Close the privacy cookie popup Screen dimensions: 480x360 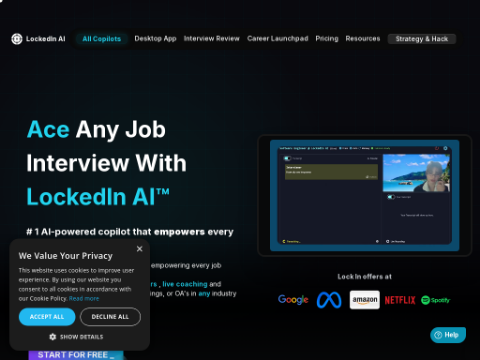click(x=140, y=249)
